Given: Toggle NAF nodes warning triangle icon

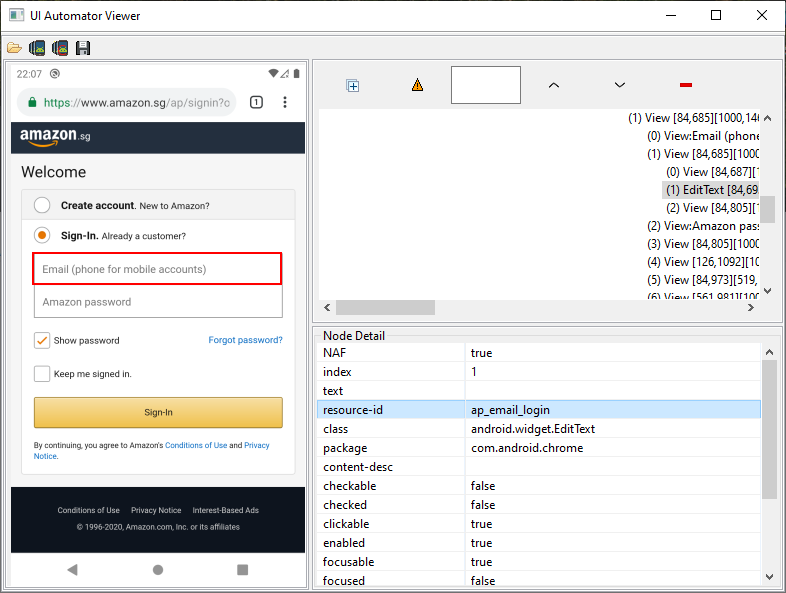Looking at the screenshot, I should tap(417, 85).
